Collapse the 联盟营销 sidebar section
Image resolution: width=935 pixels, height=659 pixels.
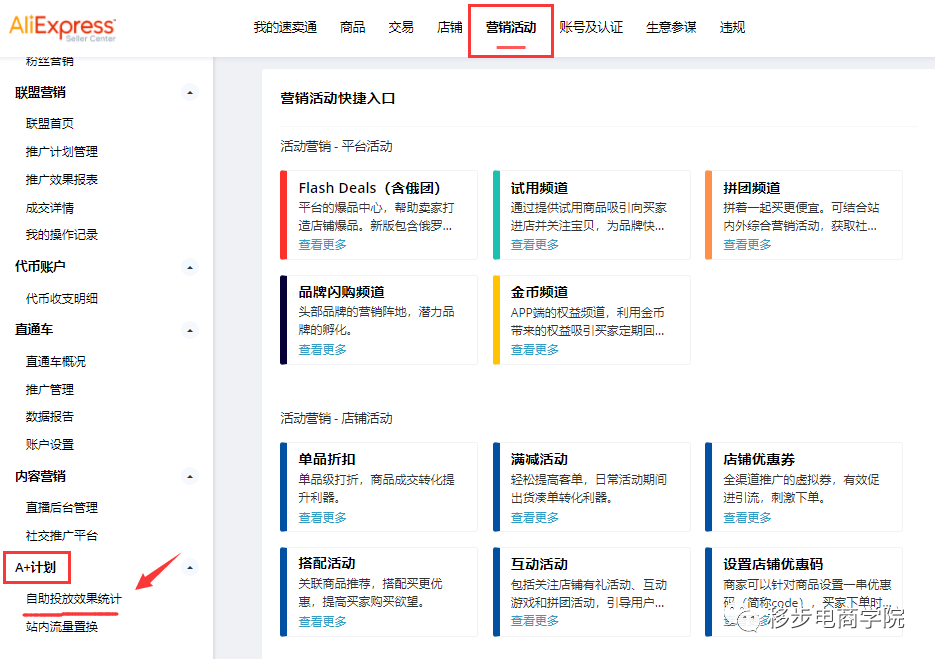tap(189, 92)
